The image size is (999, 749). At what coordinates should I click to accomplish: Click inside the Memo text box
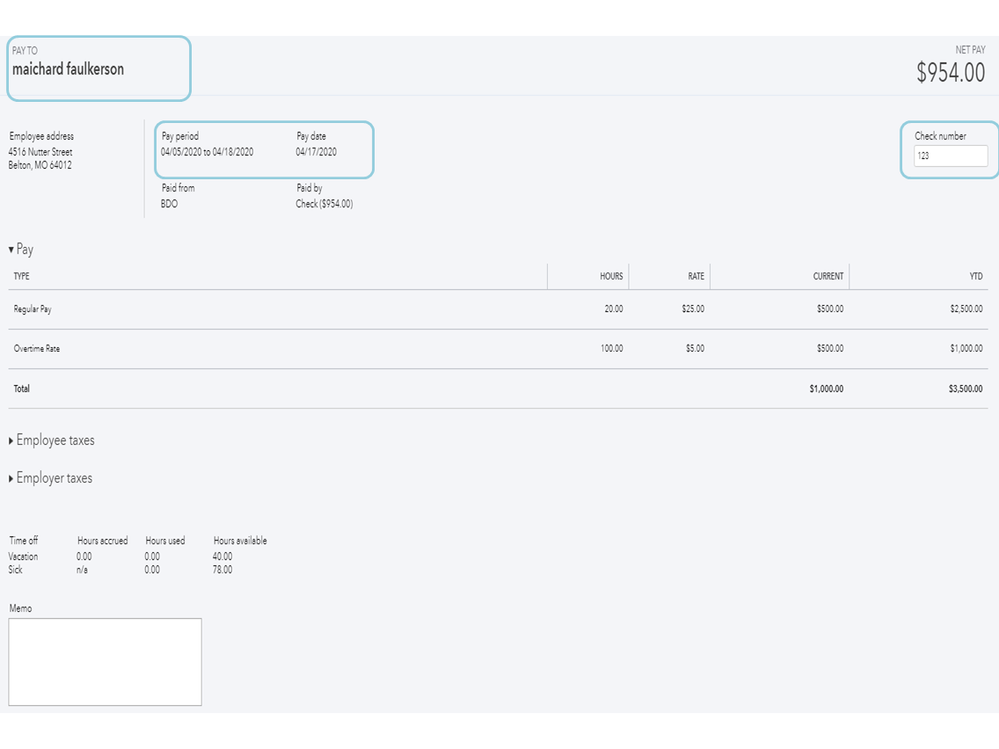click(105, 661)
